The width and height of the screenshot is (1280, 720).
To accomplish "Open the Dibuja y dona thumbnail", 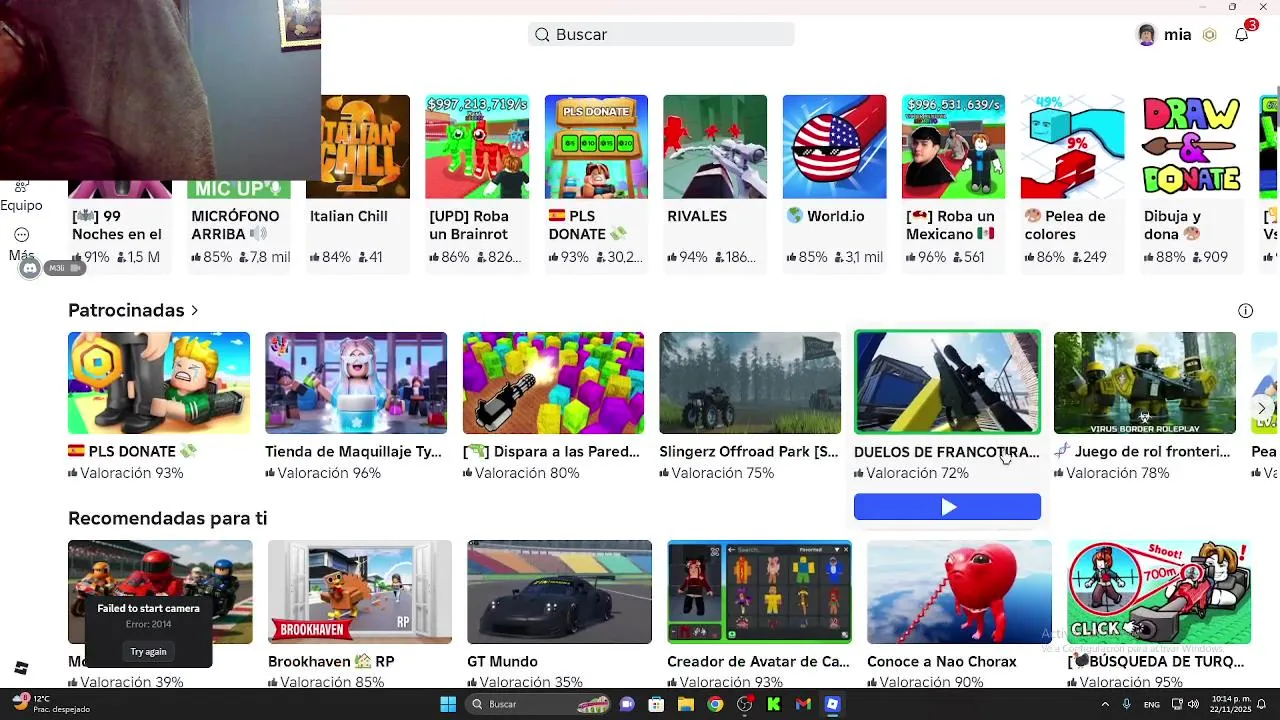I will (1192, 147).
